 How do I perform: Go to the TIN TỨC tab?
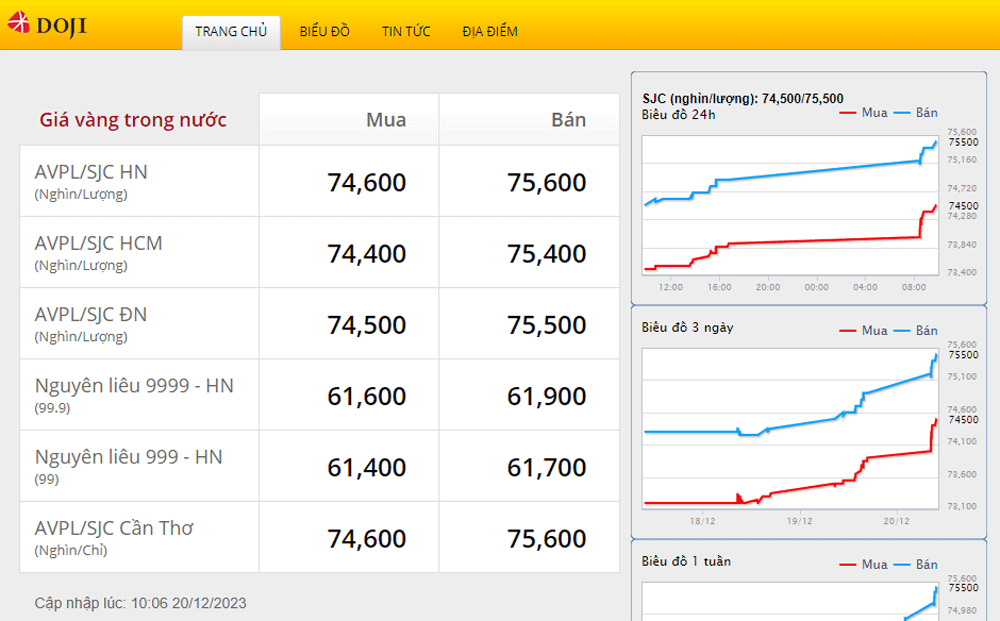[x=406, y=31]
